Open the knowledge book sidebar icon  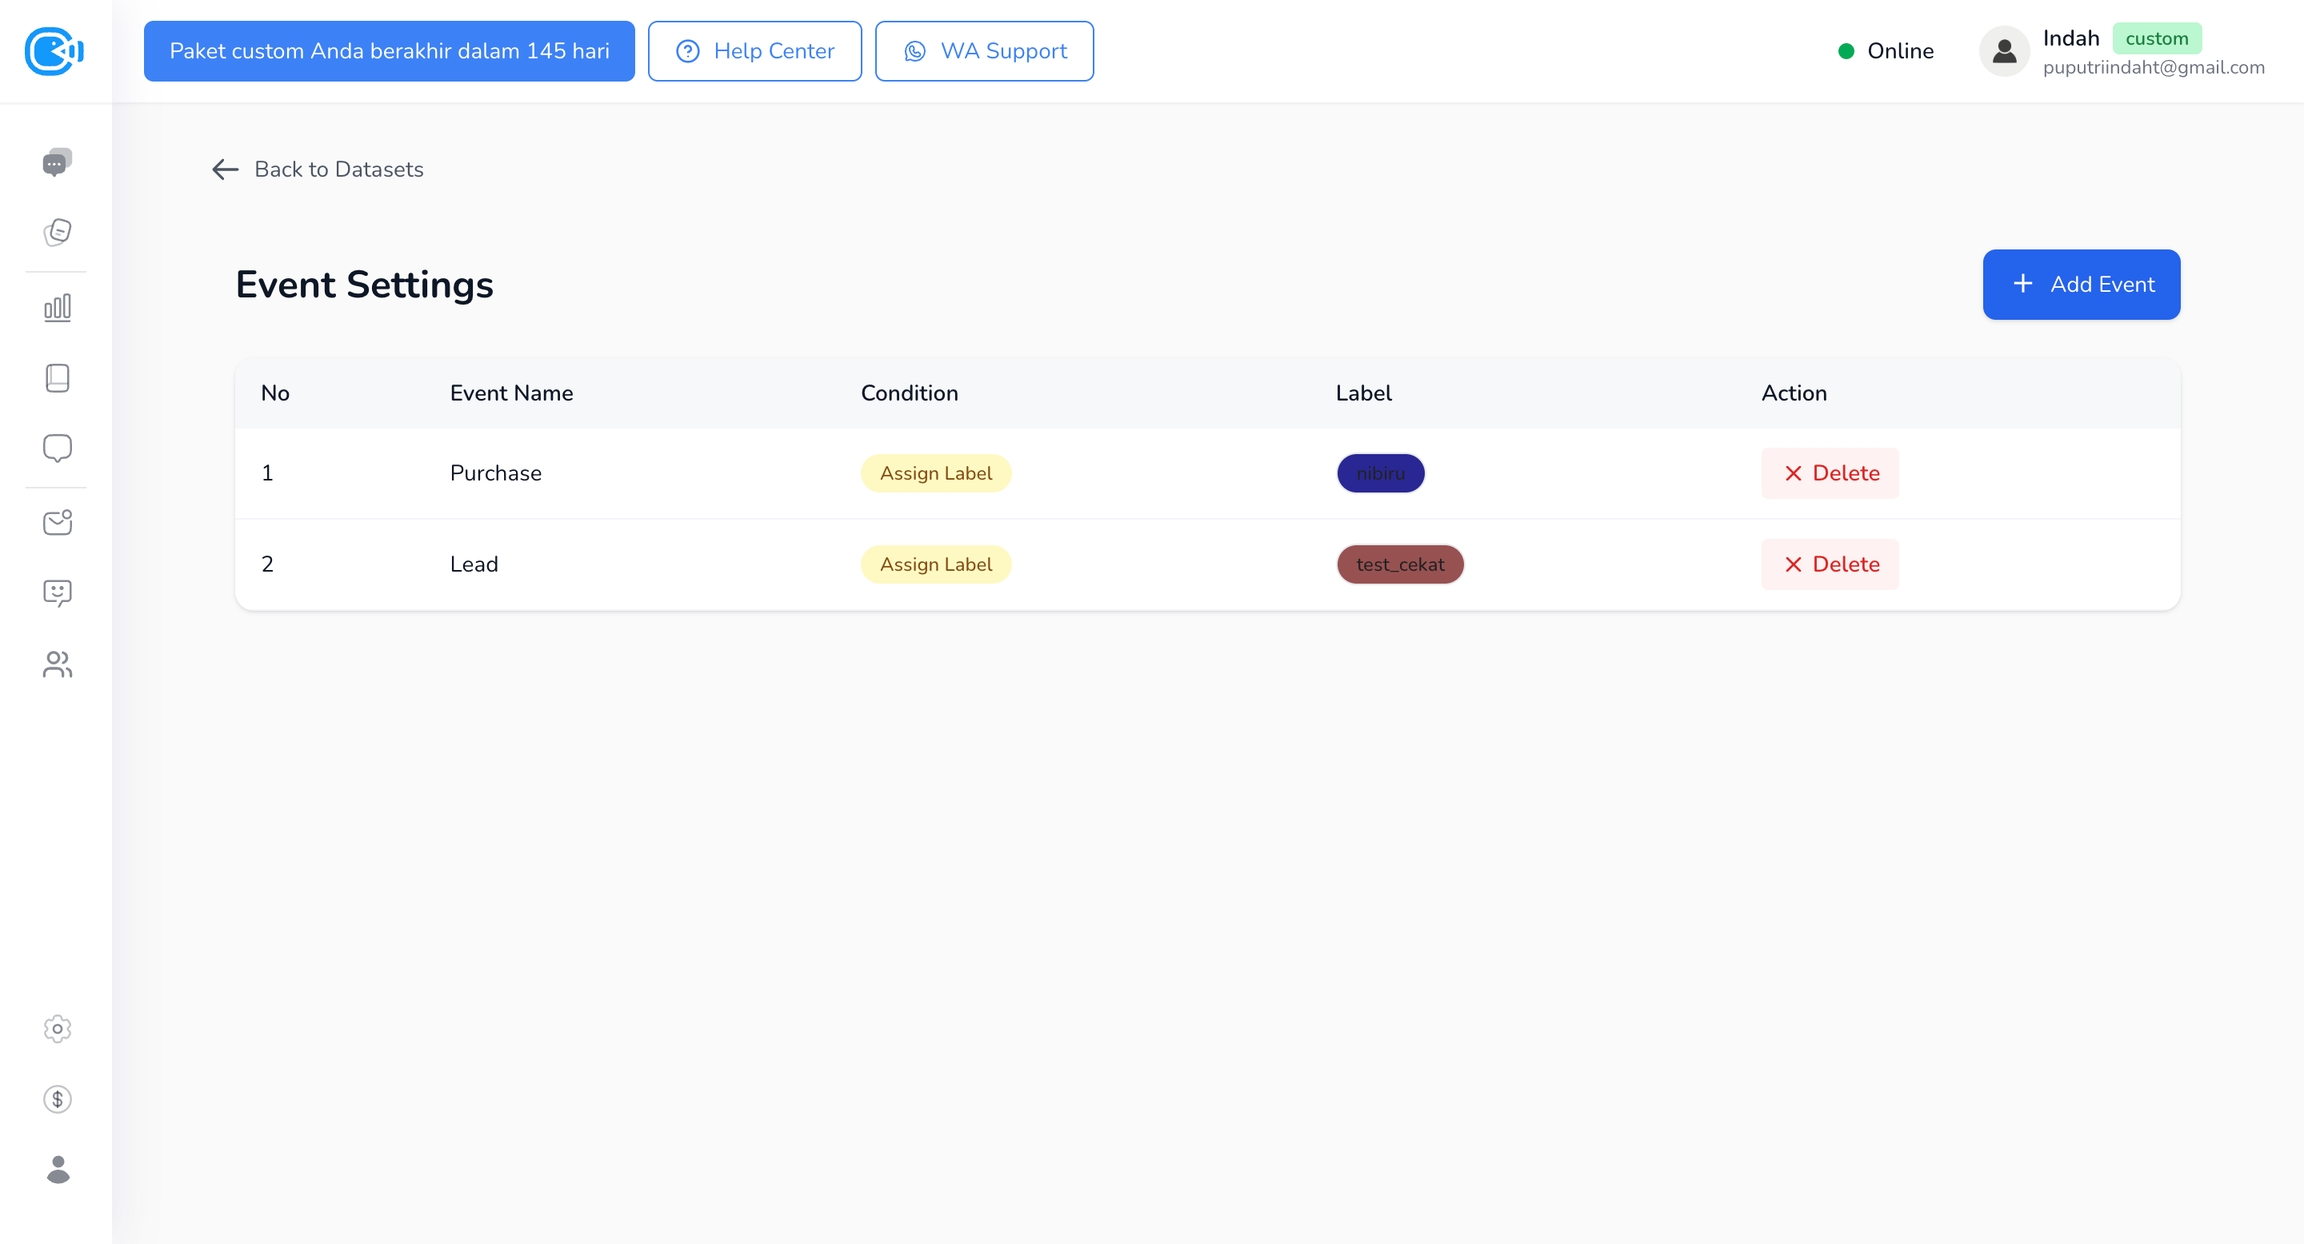click(x=57, y=378)
